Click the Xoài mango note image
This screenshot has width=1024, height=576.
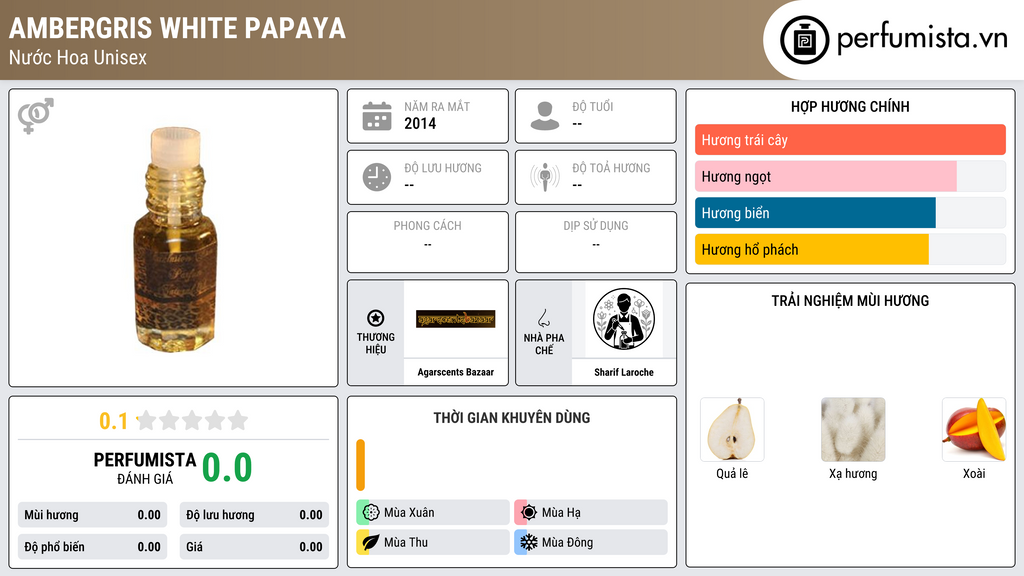[974, 430]
